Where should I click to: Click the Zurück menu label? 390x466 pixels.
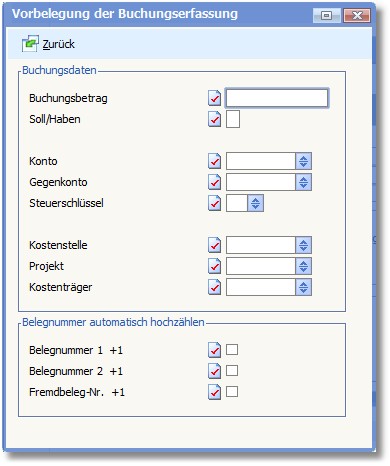pos(59,44)
